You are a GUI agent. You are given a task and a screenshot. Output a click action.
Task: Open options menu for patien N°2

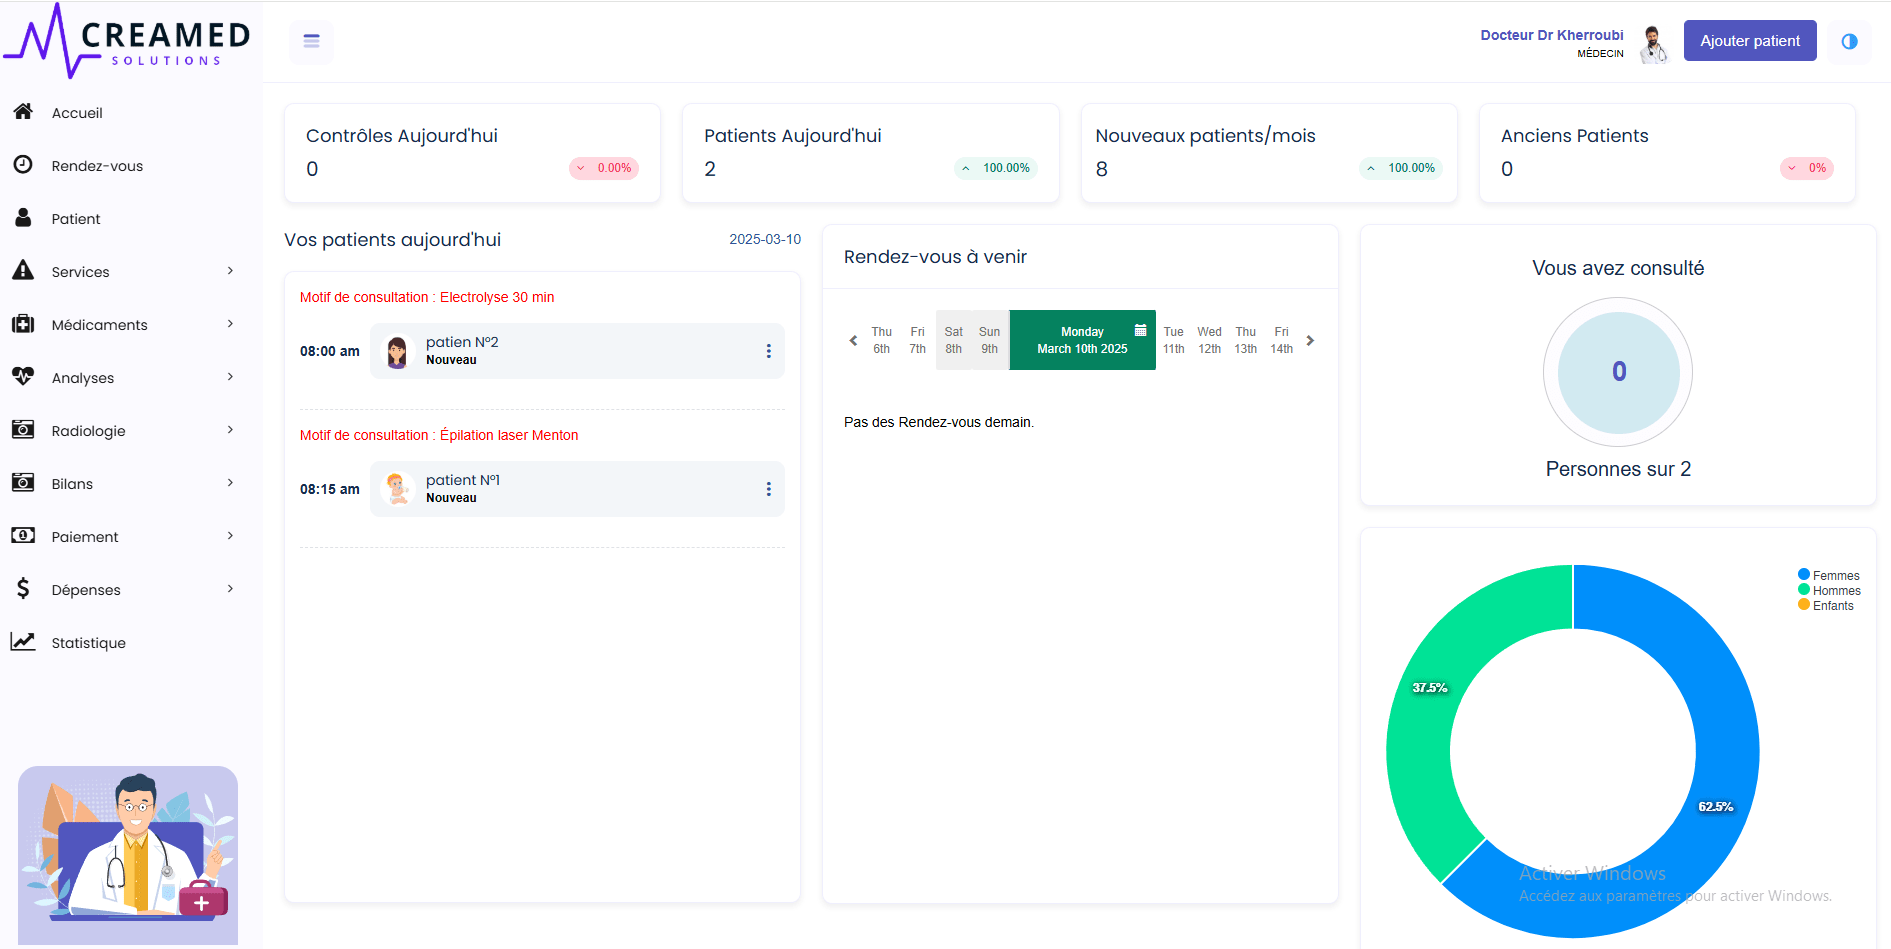click(x=768, y=351)
